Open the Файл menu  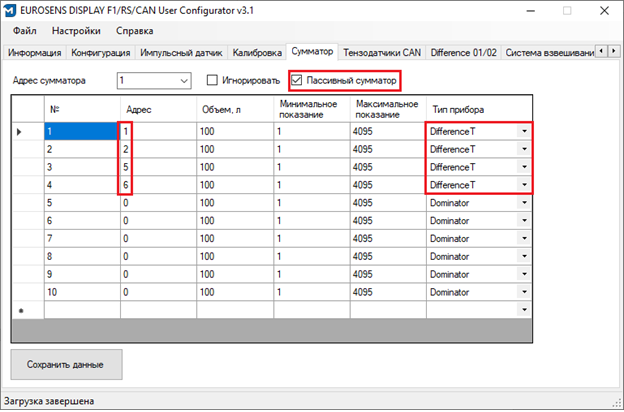[25, 31]
